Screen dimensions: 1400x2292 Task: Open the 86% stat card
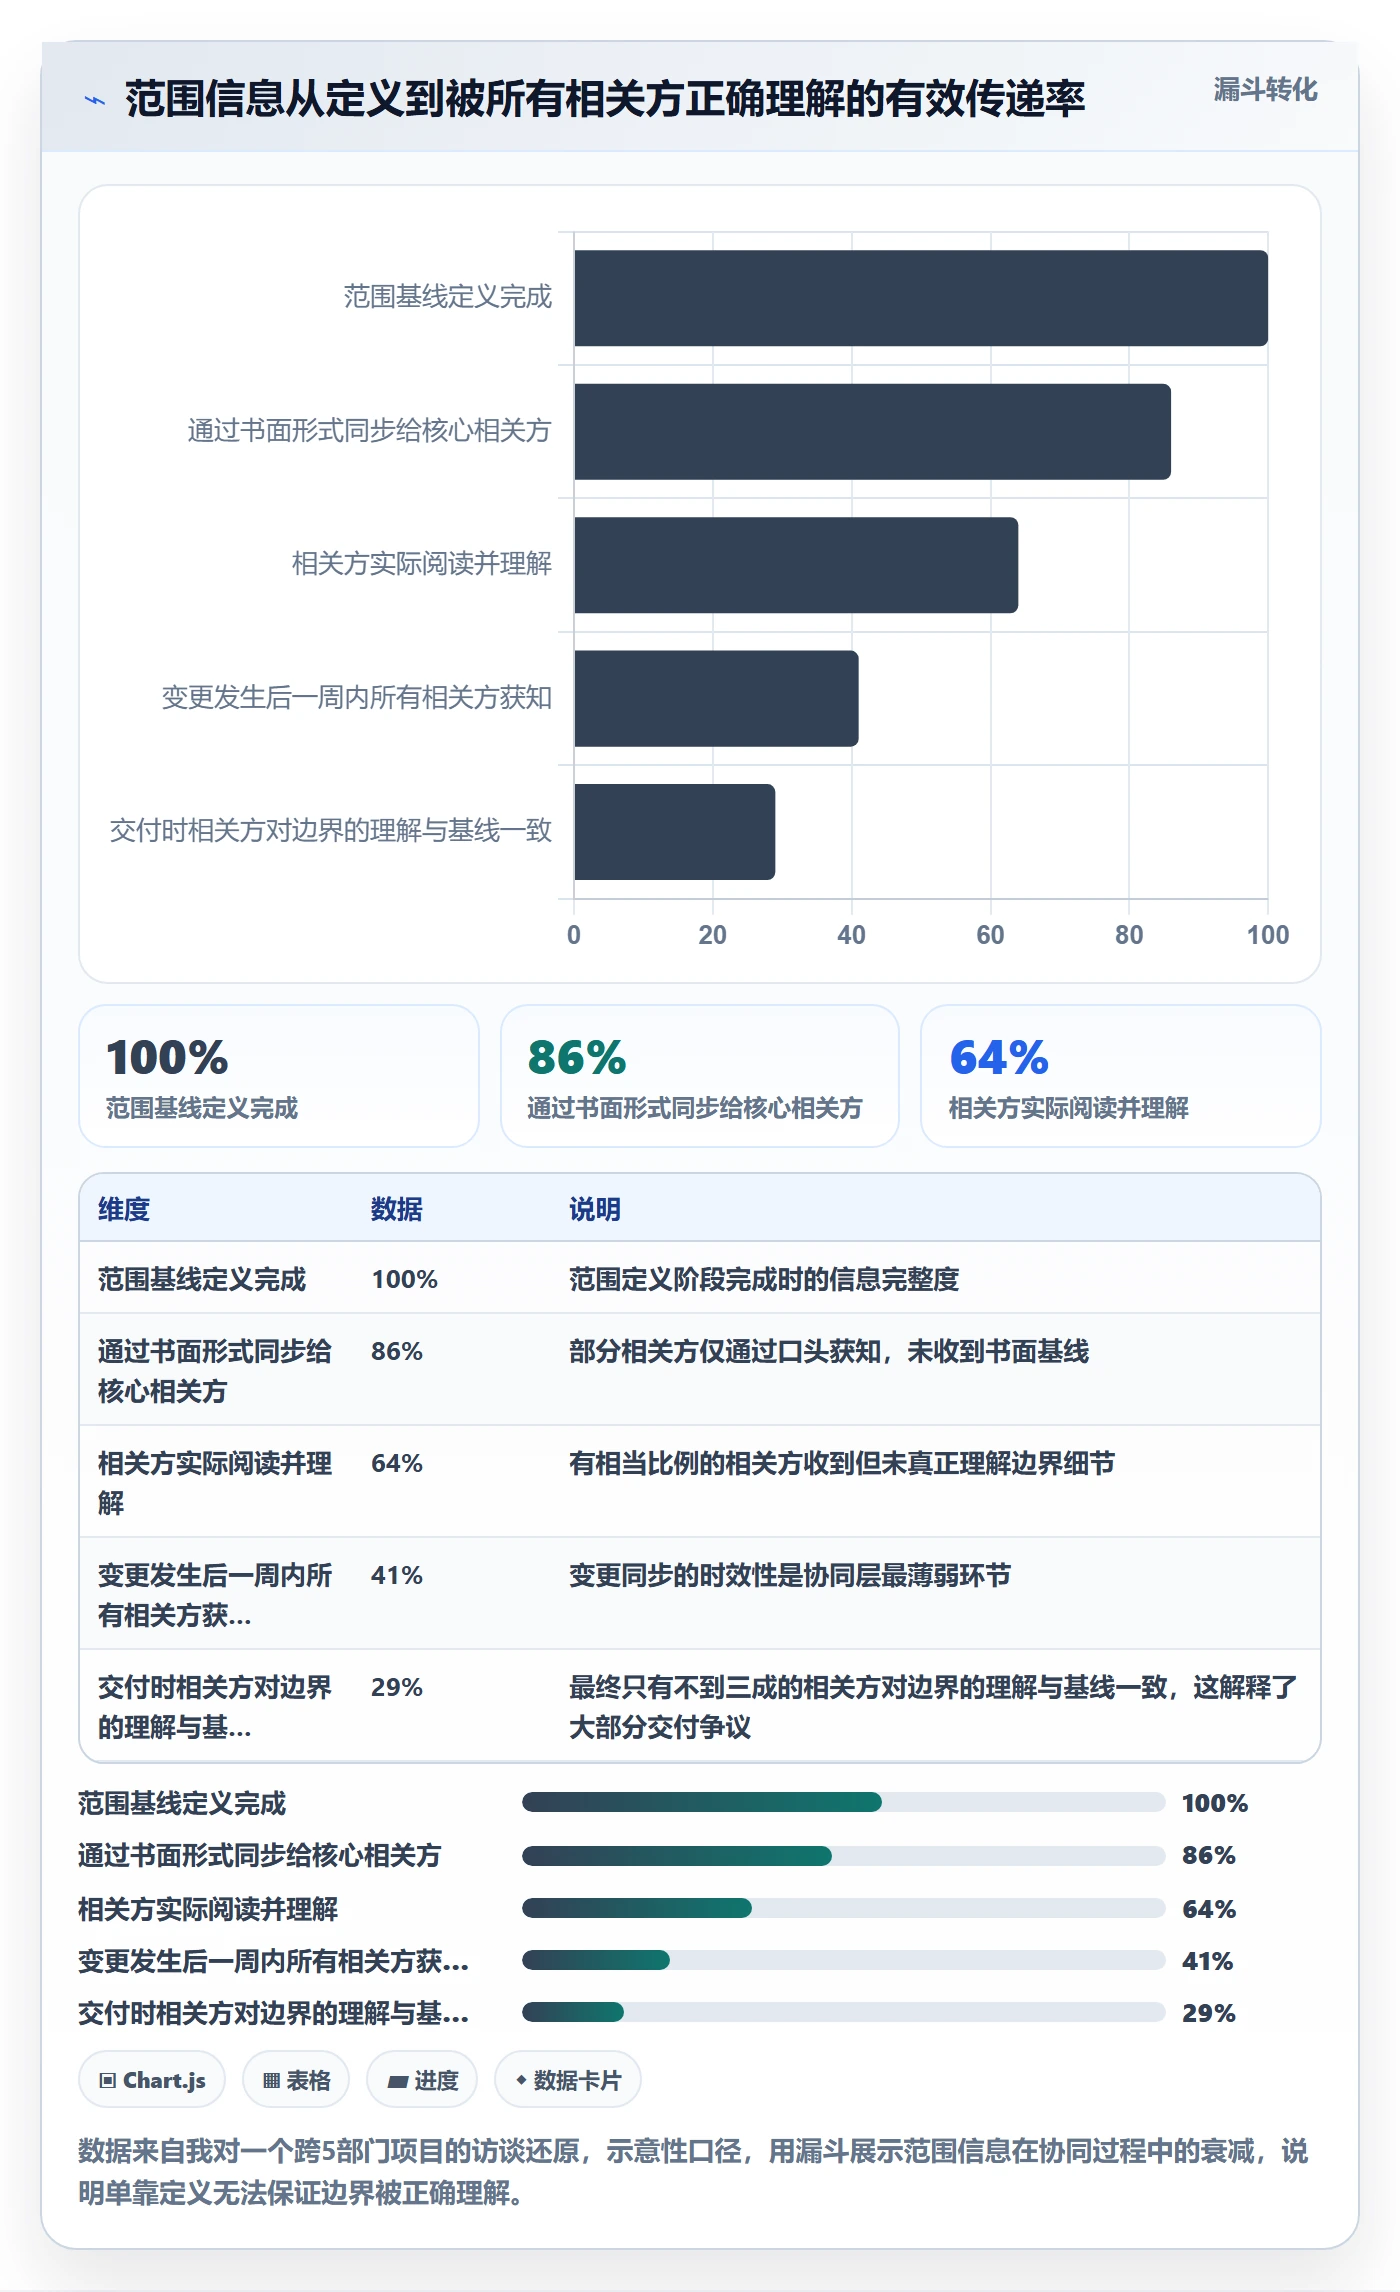click(700, 1076)
